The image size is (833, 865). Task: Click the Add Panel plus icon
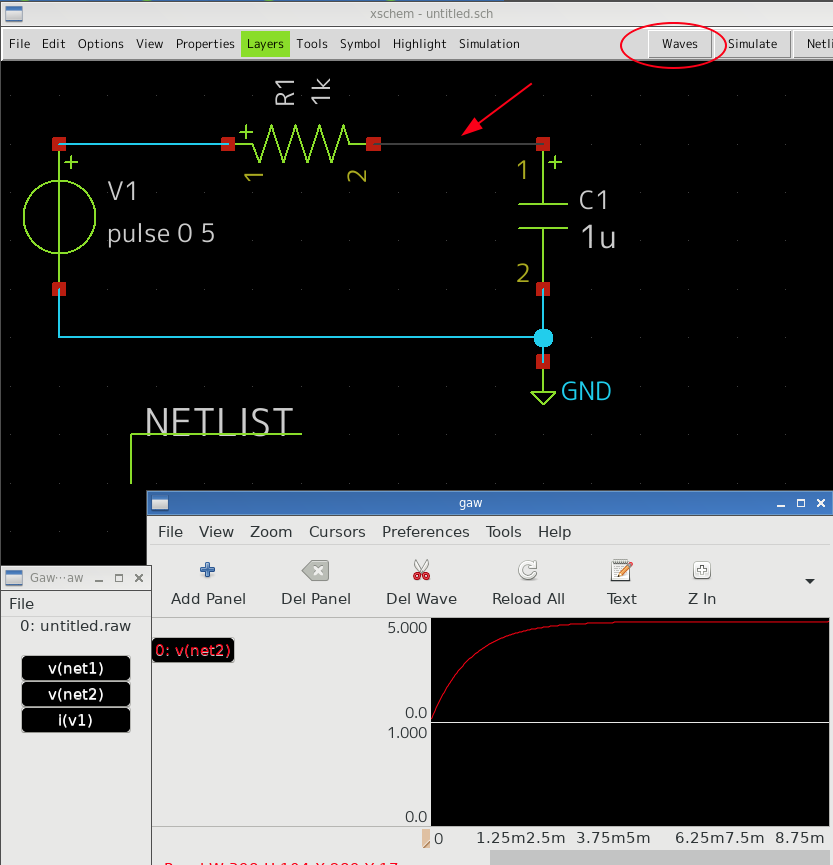click(207, 570)
